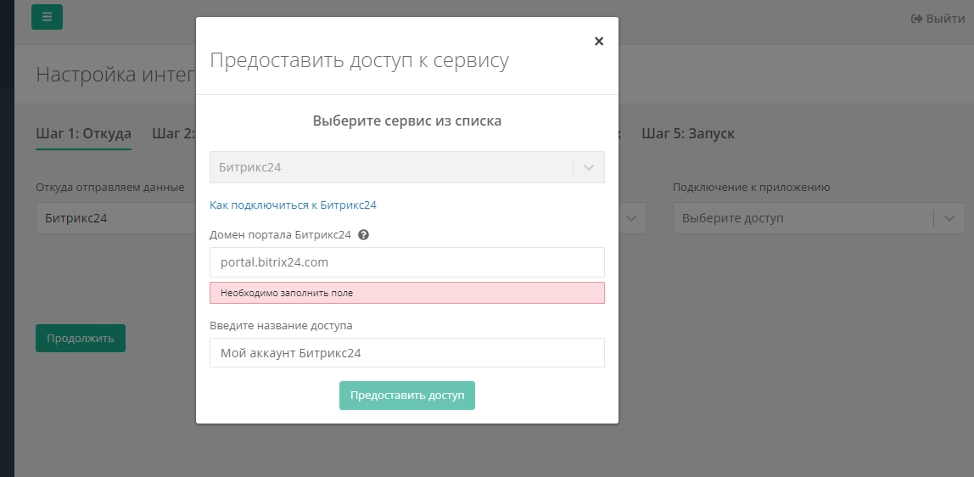Open help tooltip next to Домен портала Битрикс24

pos(363,235)
